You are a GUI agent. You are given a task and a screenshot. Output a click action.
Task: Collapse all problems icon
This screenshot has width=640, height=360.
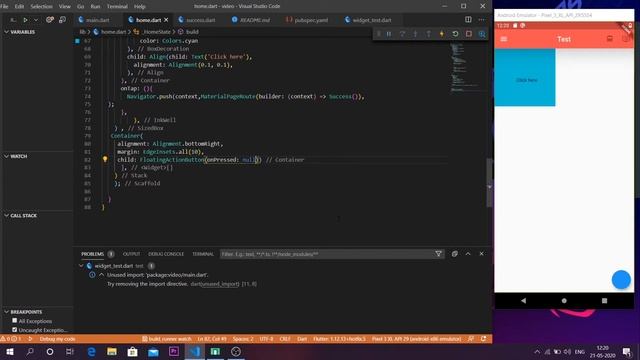click(x=454, y=254)
